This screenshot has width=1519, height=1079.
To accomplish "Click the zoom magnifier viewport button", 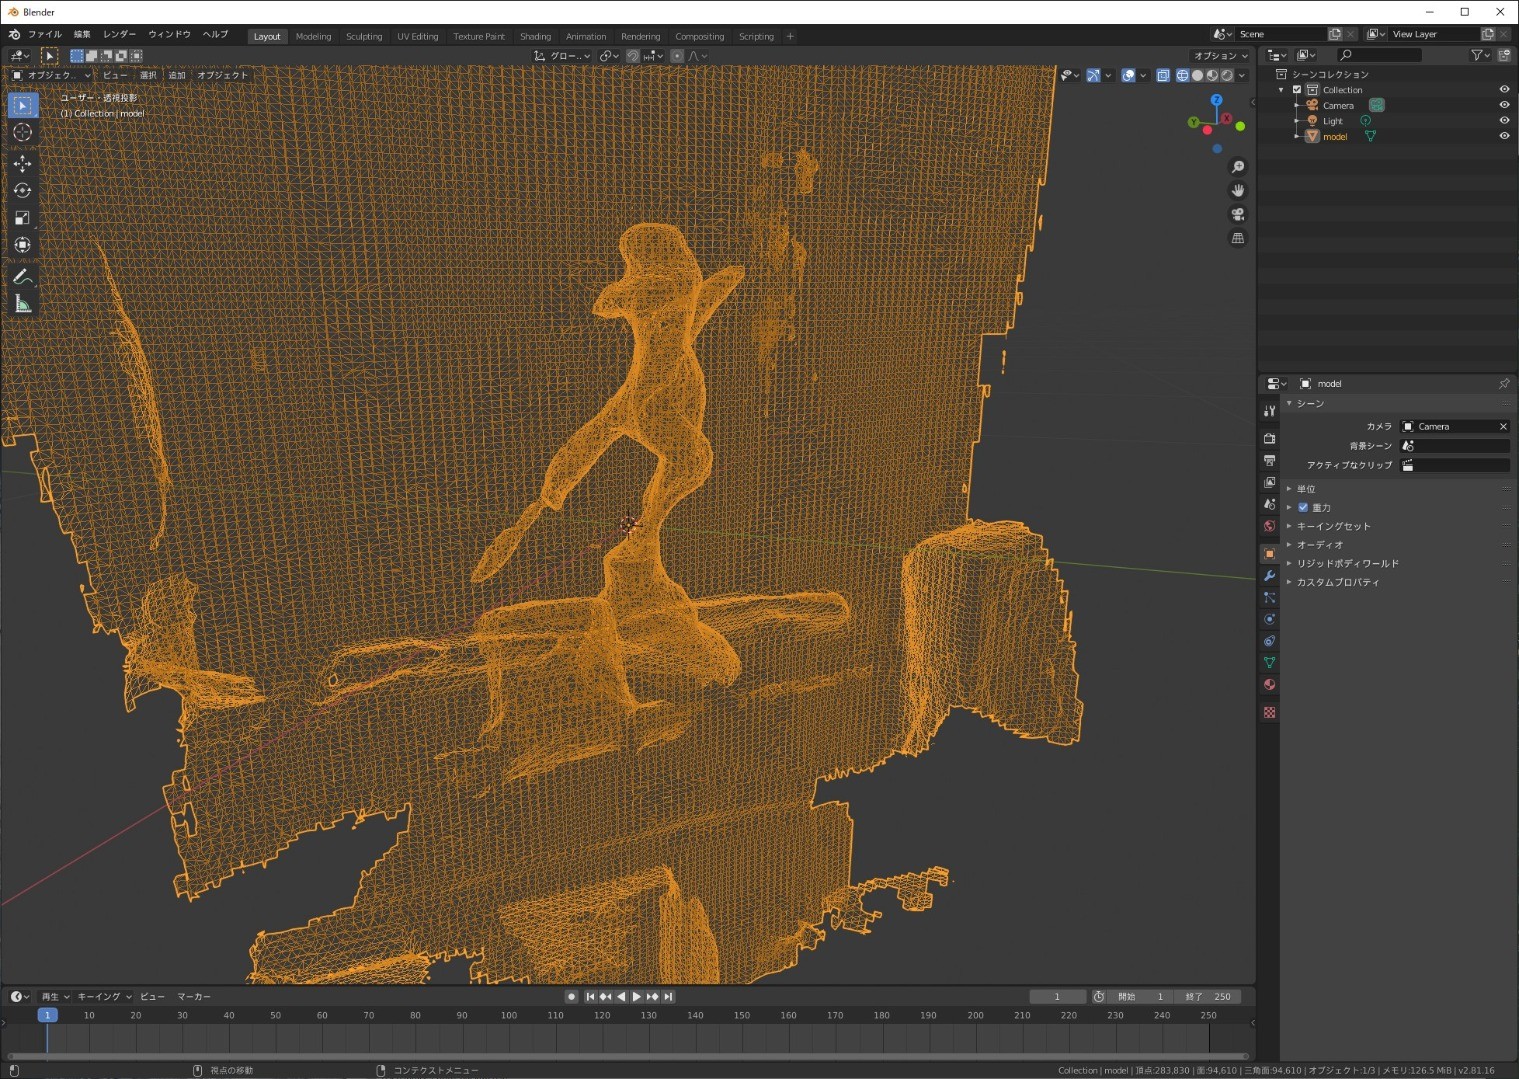I will click(x=1238, y=167).
